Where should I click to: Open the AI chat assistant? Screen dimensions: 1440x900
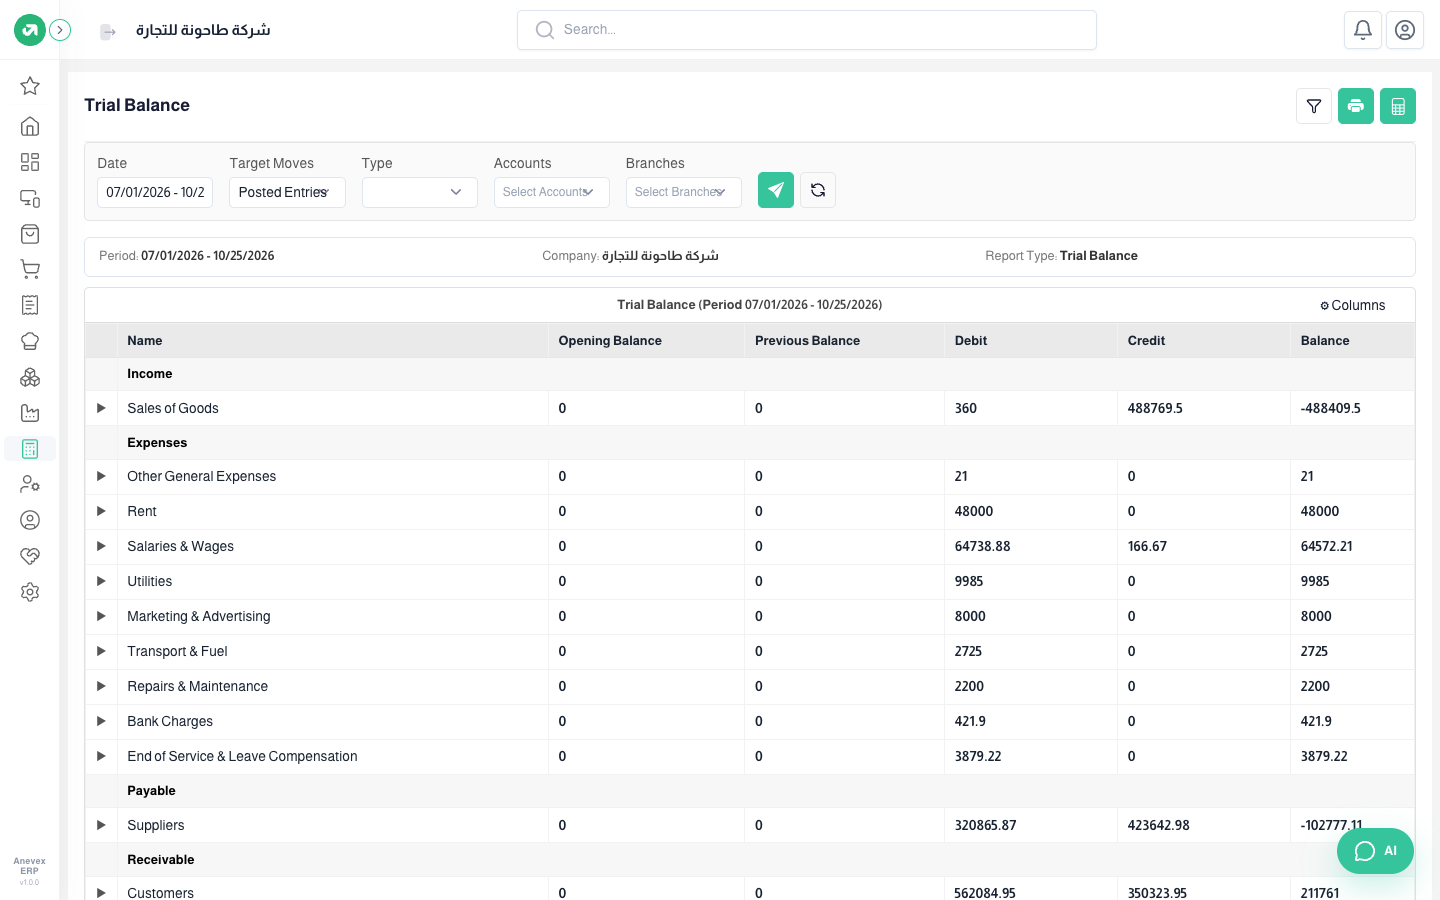(x=1375, y=851)
